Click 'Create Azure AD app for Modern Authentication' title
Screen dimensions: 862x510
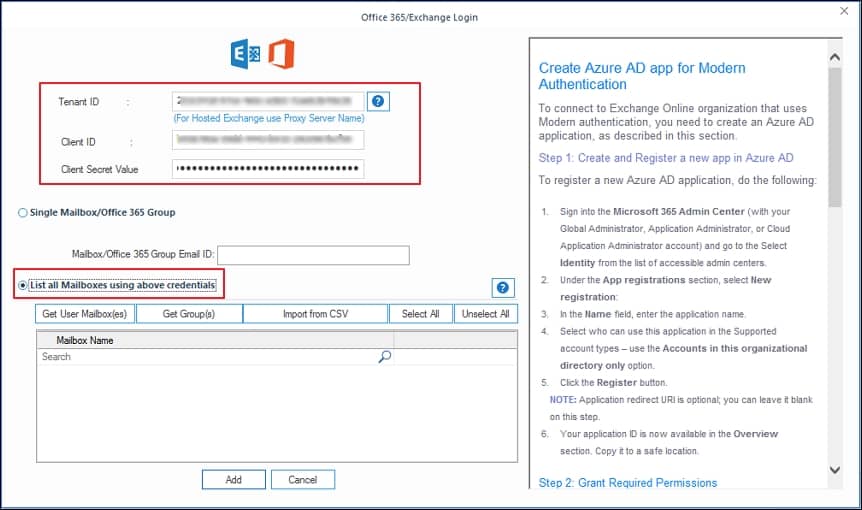642,76
